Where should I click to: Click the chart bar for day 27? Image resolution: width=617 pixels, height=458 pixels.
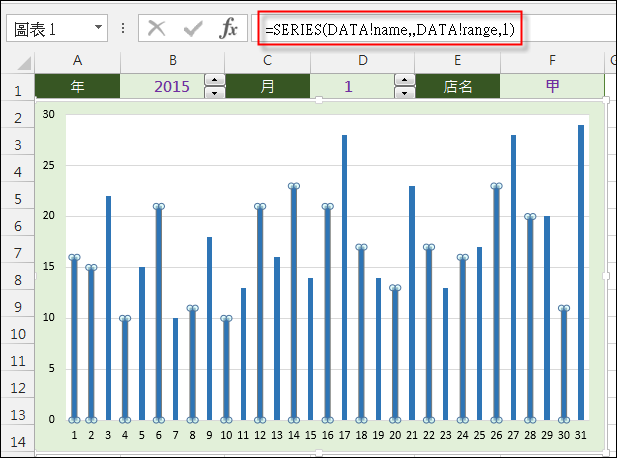click(513, 277)
